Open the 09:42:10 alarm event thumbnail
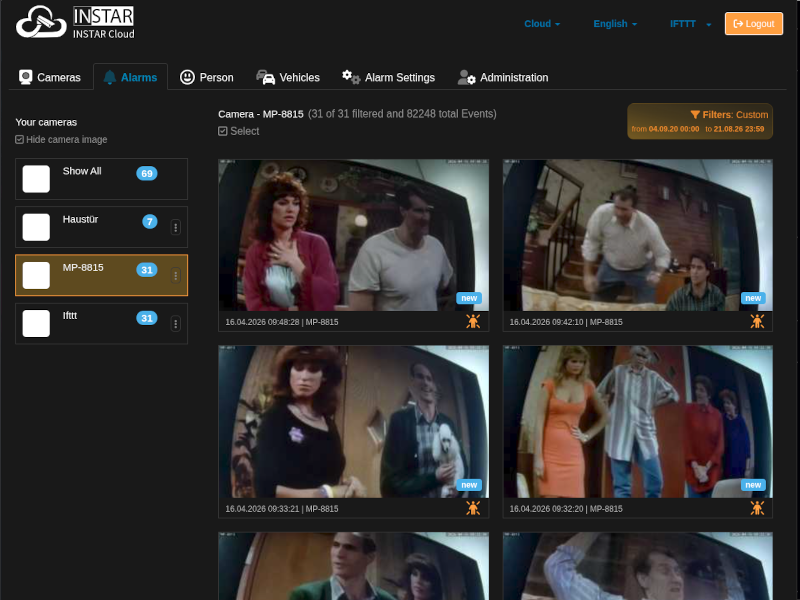The image size is (800, 600). (x=638, y=235)
